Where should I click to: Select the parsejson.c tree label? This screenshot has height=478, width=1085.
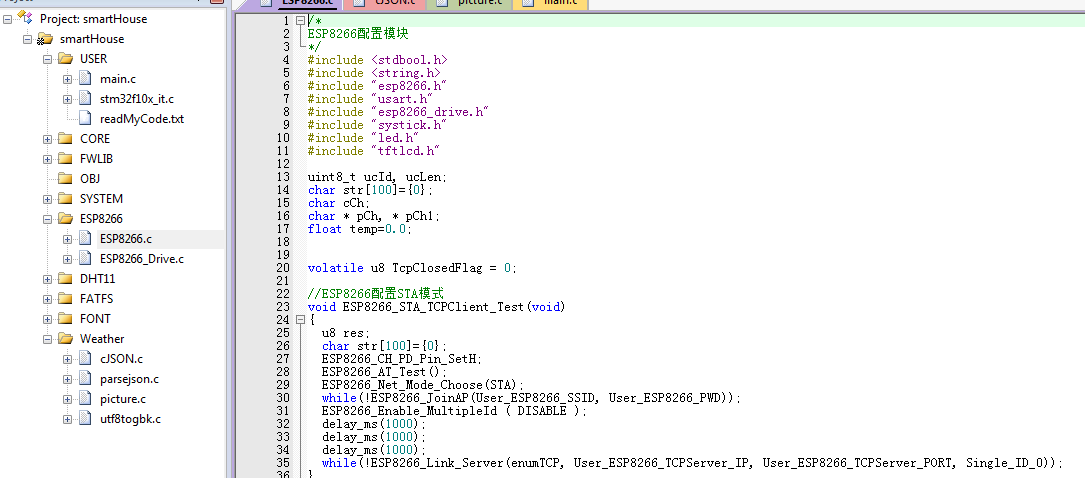coord(129,379)
